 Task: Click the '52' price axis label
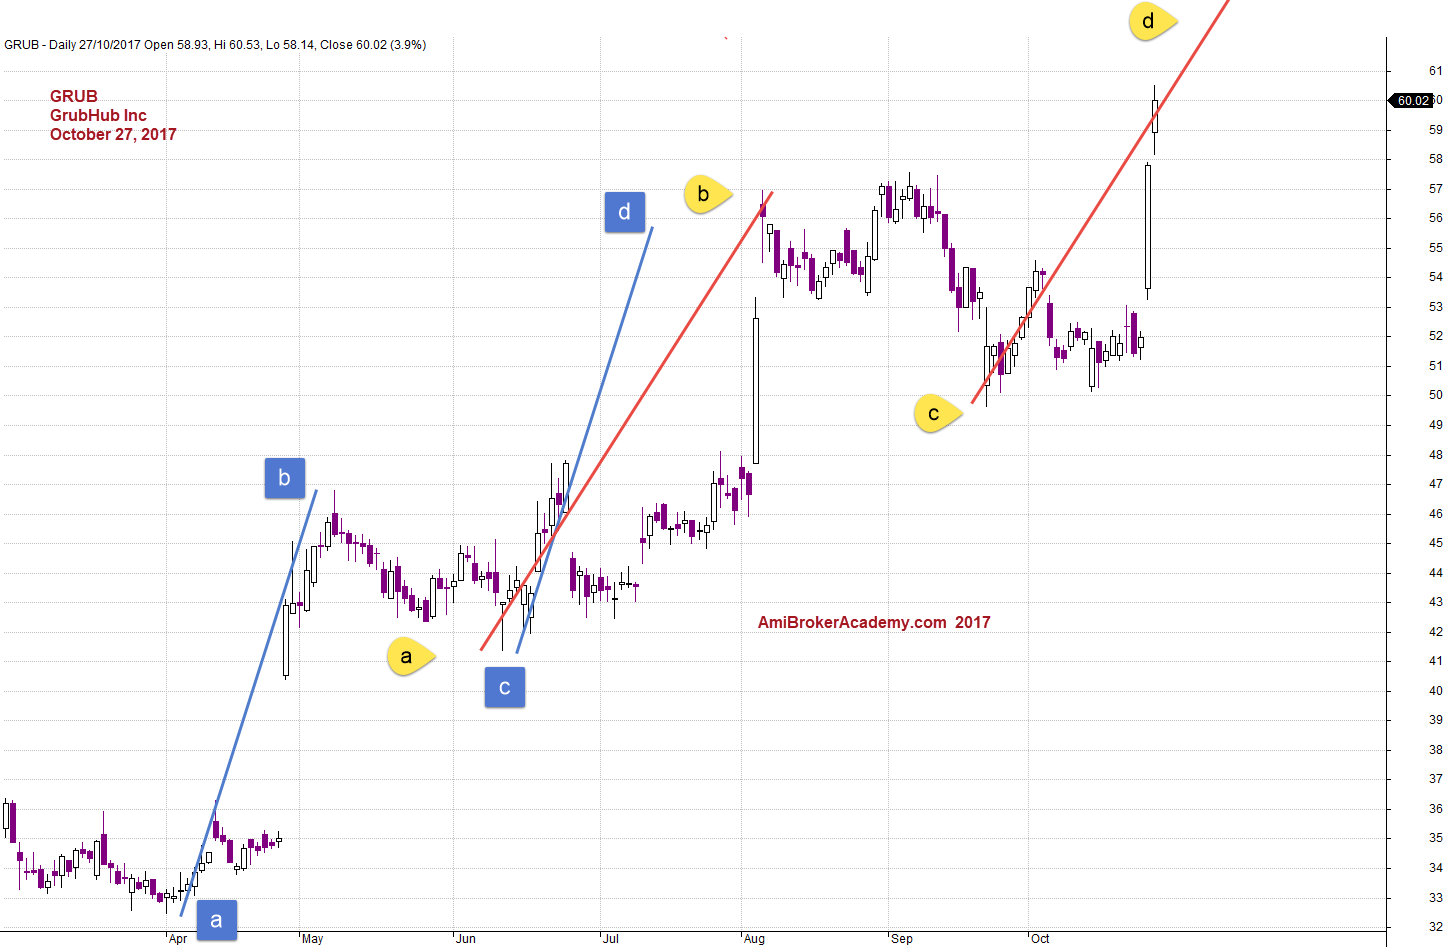[x=1436, y=336]
